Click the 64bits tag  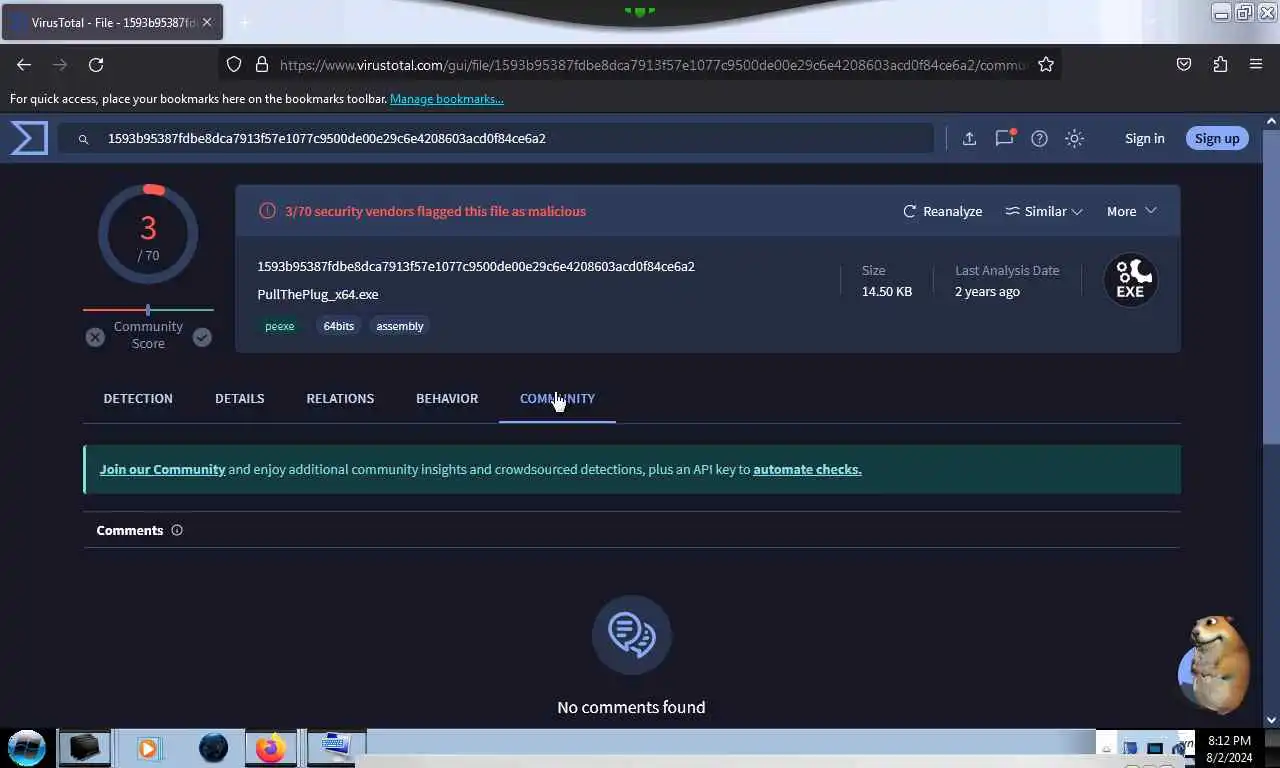tap(339, 326)
